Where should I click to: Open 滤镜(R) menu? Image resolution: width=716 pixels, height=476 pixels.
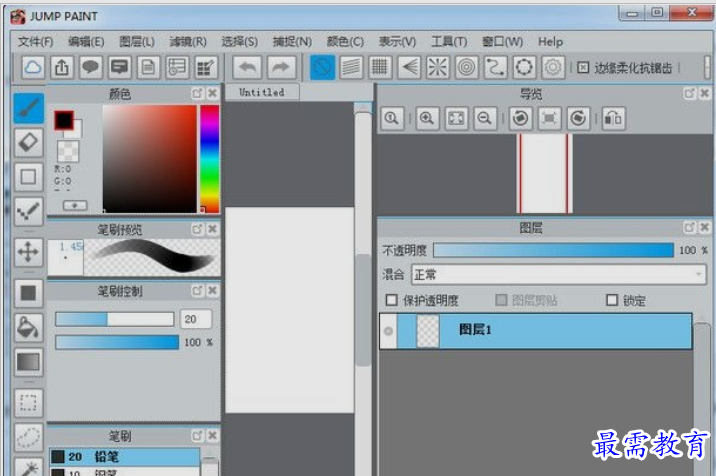[188, 42]
